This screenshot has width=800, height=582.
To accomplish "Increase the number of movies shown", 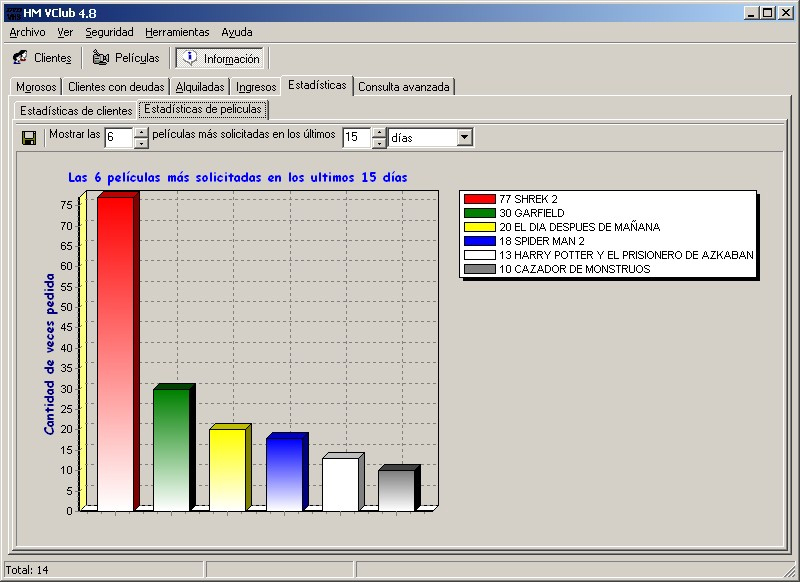I will 141,132.
